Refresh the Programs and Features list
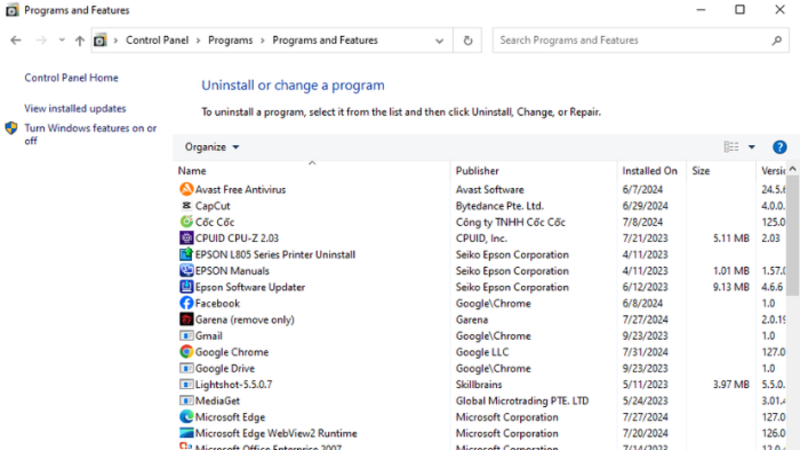 click(468, 40)
